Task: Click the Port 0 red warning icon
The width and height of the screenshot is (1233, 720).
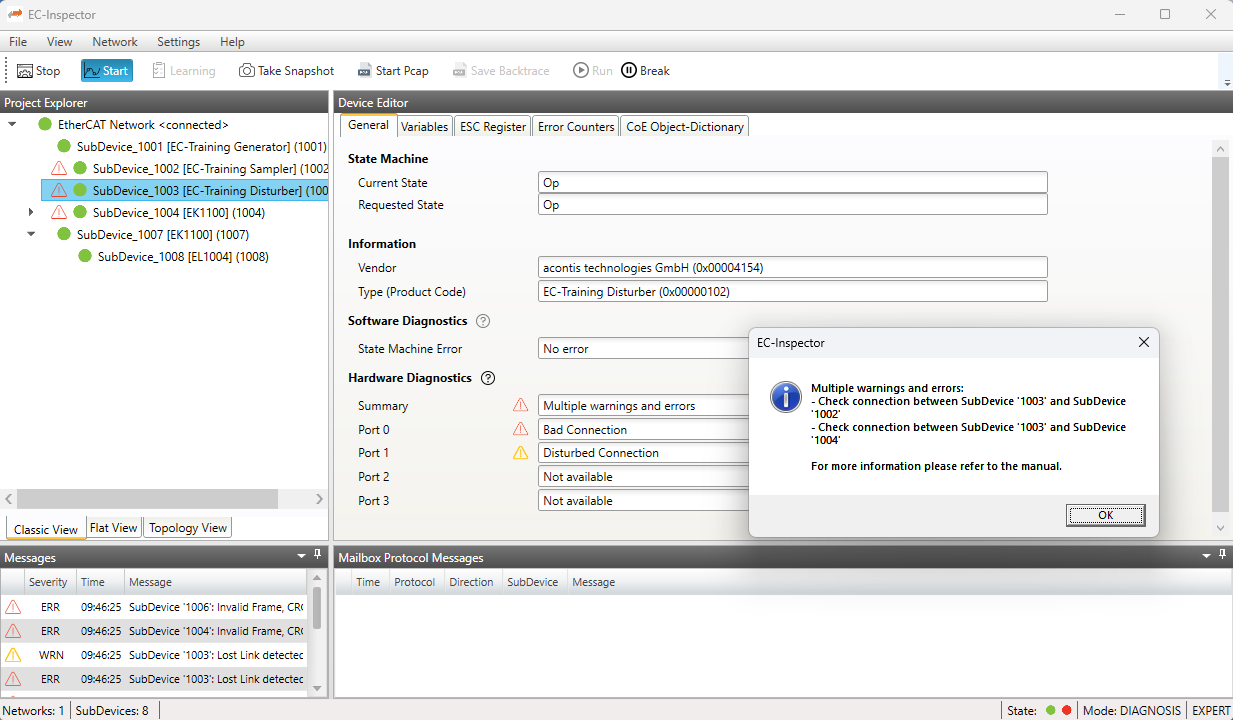Action: [x=520, y=429]
